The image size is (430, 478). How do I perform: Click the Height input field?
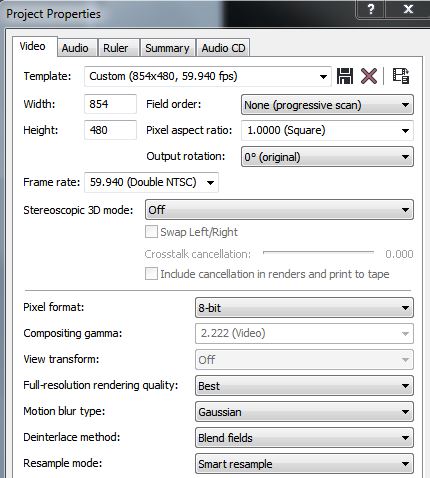point(110,130)
